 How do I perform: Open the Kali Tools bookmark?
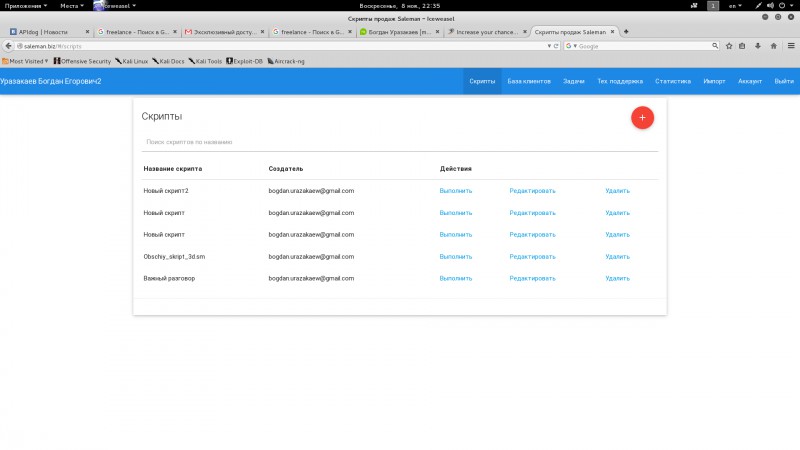[x=205, y=61]
